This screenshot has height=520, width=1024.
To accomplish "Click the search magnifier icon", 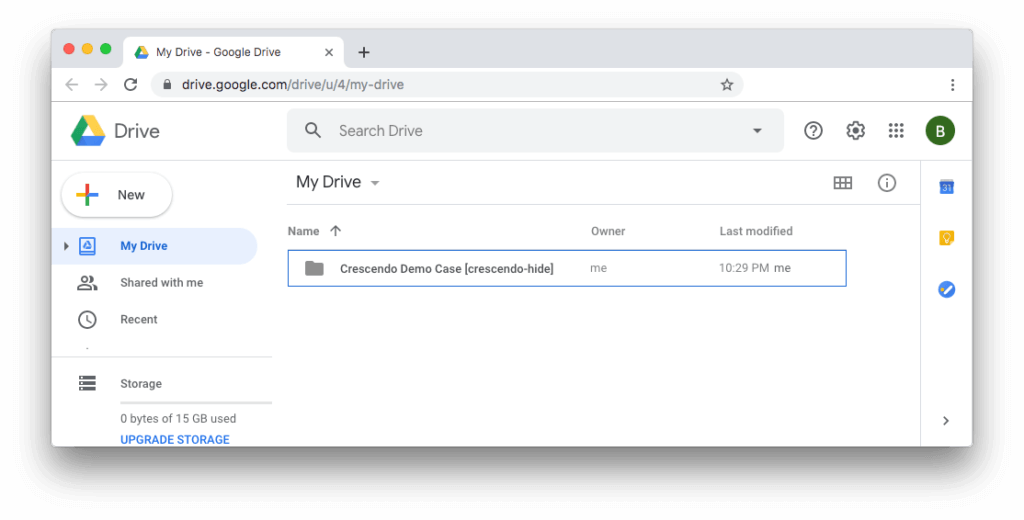I will pos(313,131).
